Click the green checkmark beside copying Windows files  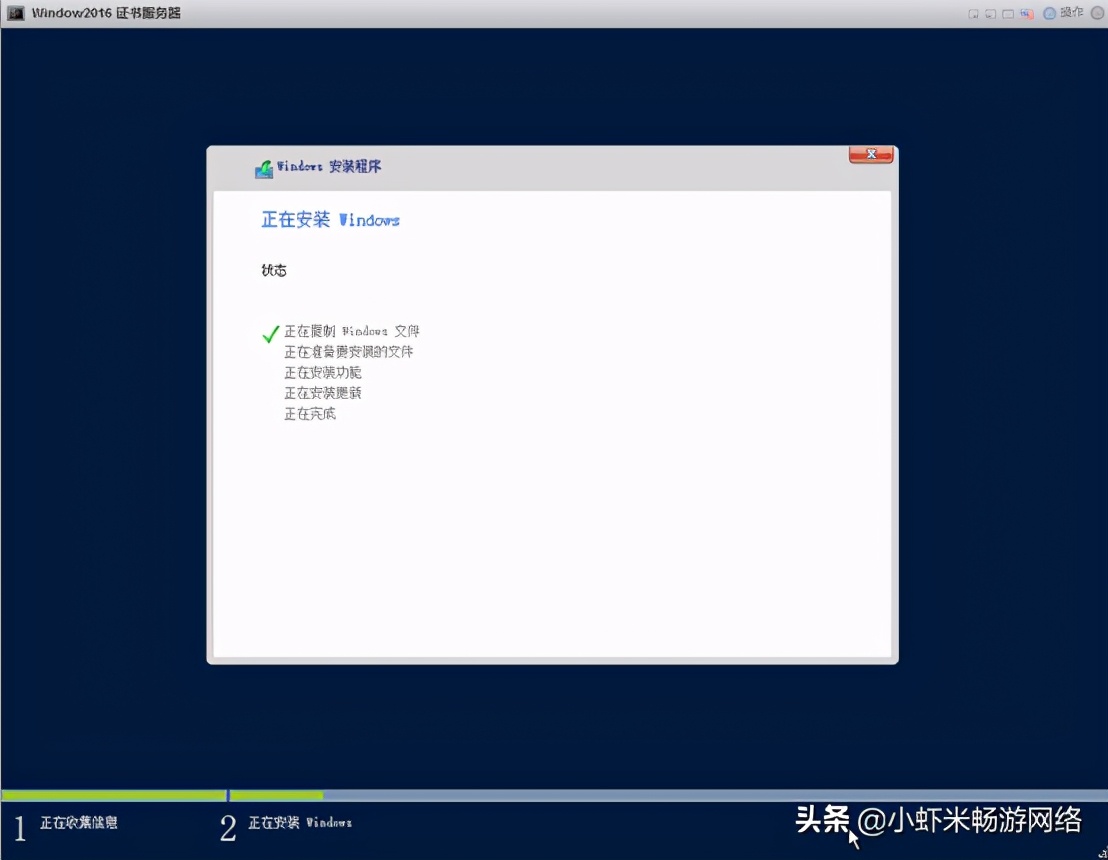[x=271, y=334]
